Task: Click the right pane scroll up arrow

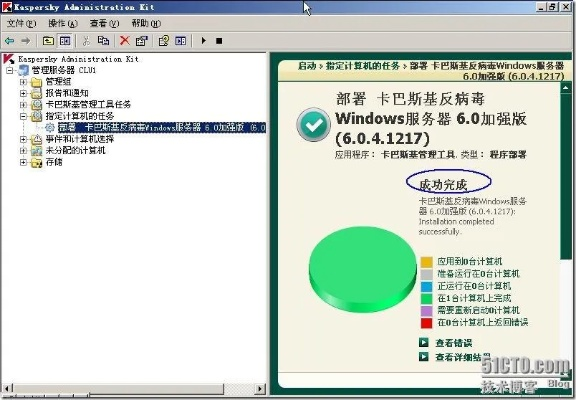Action: pyautogui.click(x=565, y=88)
